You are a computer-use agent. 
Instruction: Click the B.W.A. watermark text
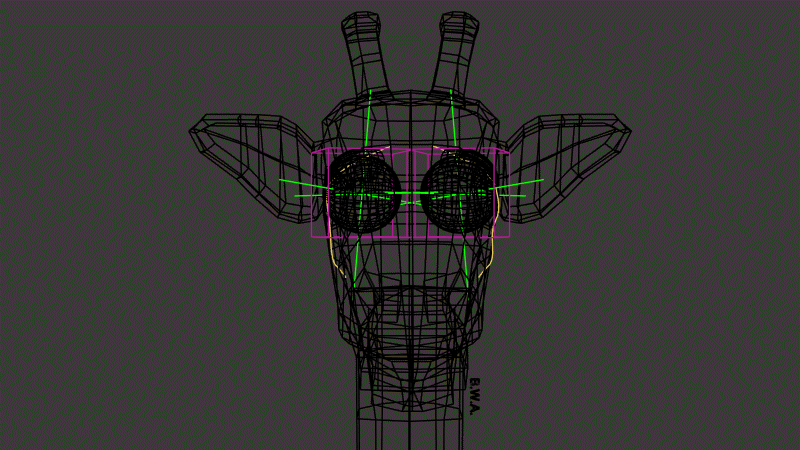pos(474,396)
